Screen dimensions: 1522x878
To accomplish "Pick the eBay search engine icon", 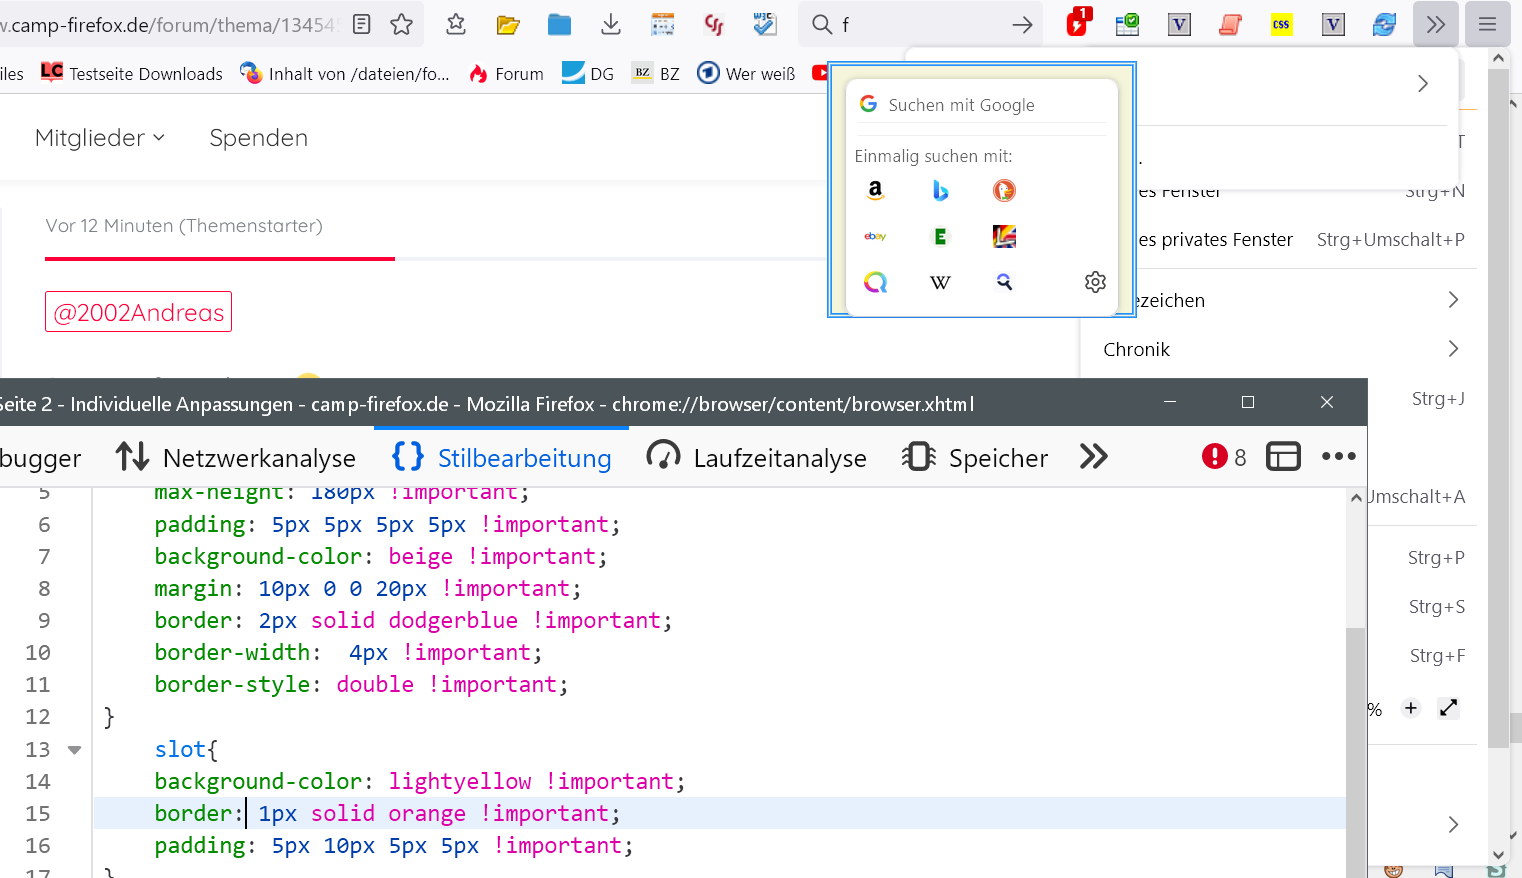I will coord(875,237).
